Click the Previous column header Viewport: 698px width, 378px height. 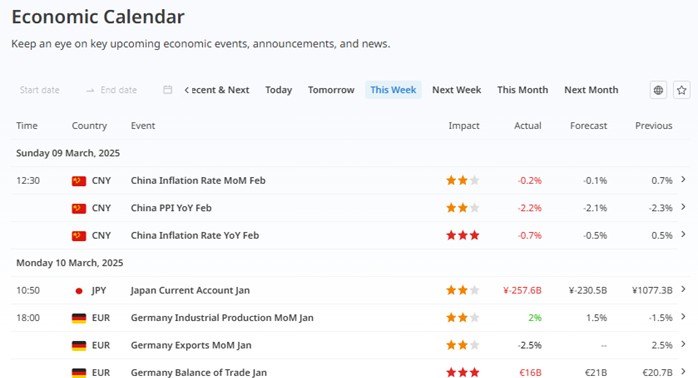pos(653,126)
